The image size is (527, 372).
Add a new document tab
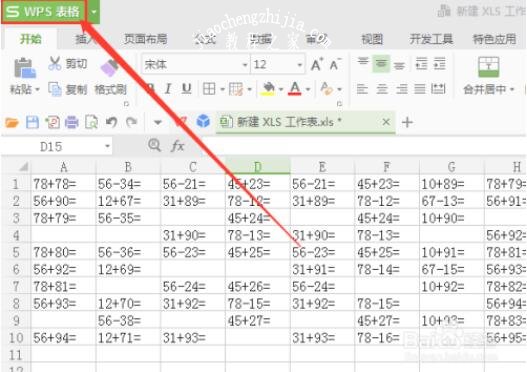point(407,122)
